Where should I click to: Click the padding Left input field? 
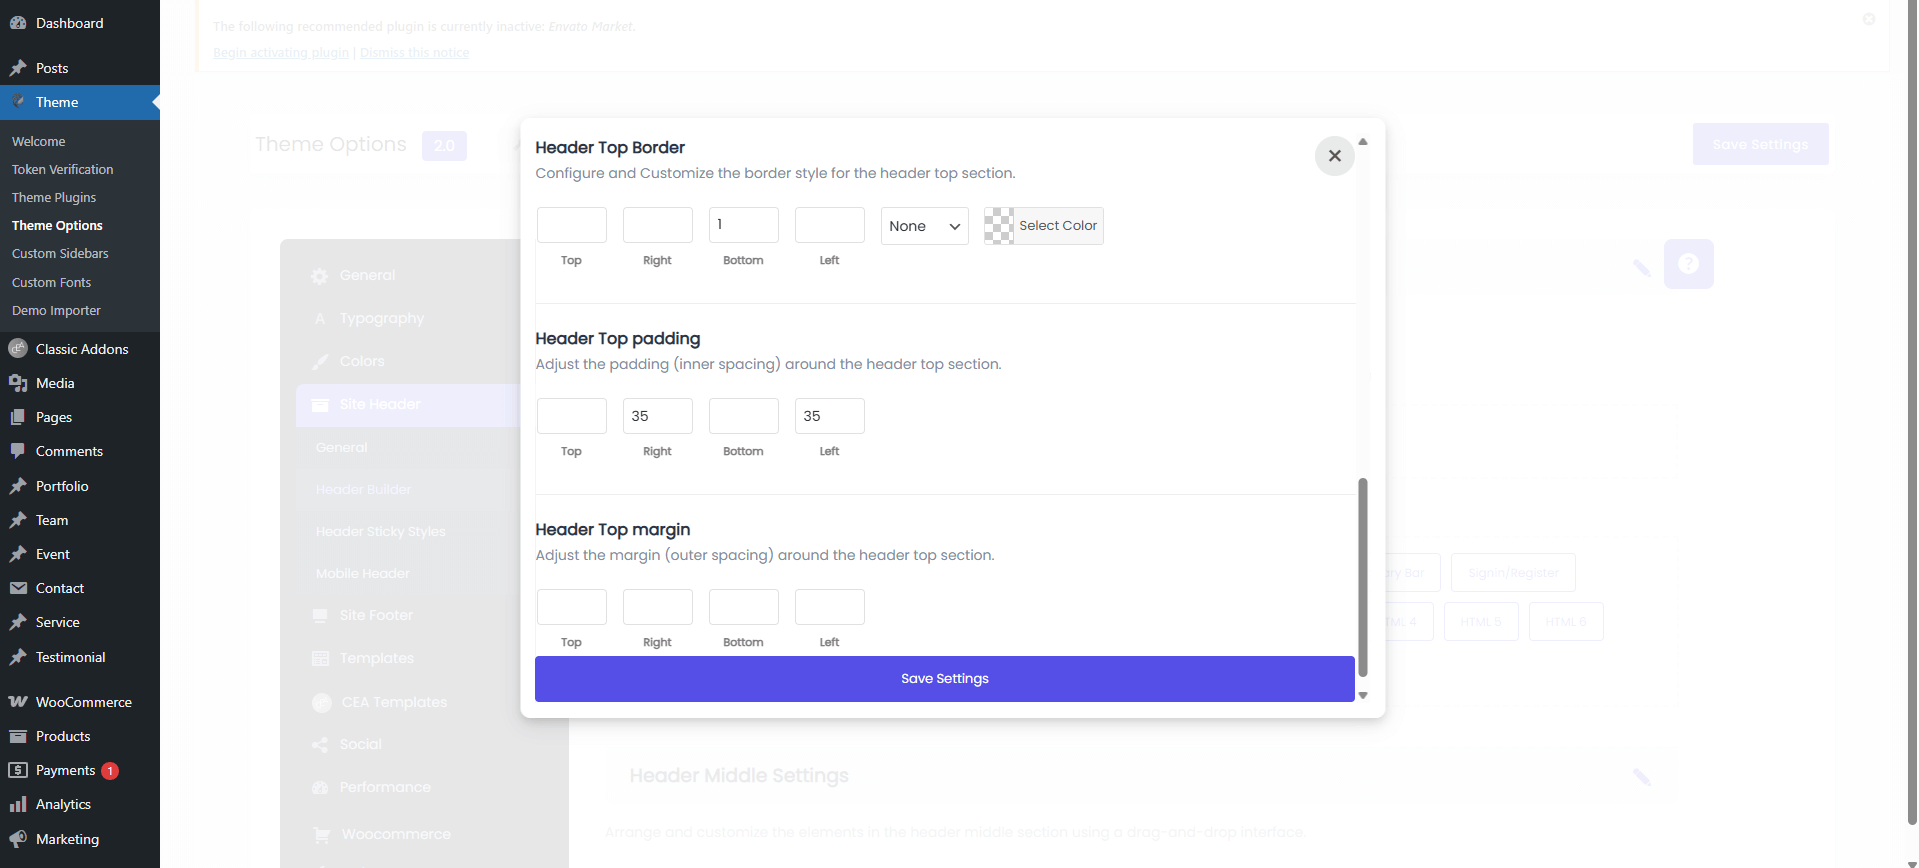click(829, 416)
